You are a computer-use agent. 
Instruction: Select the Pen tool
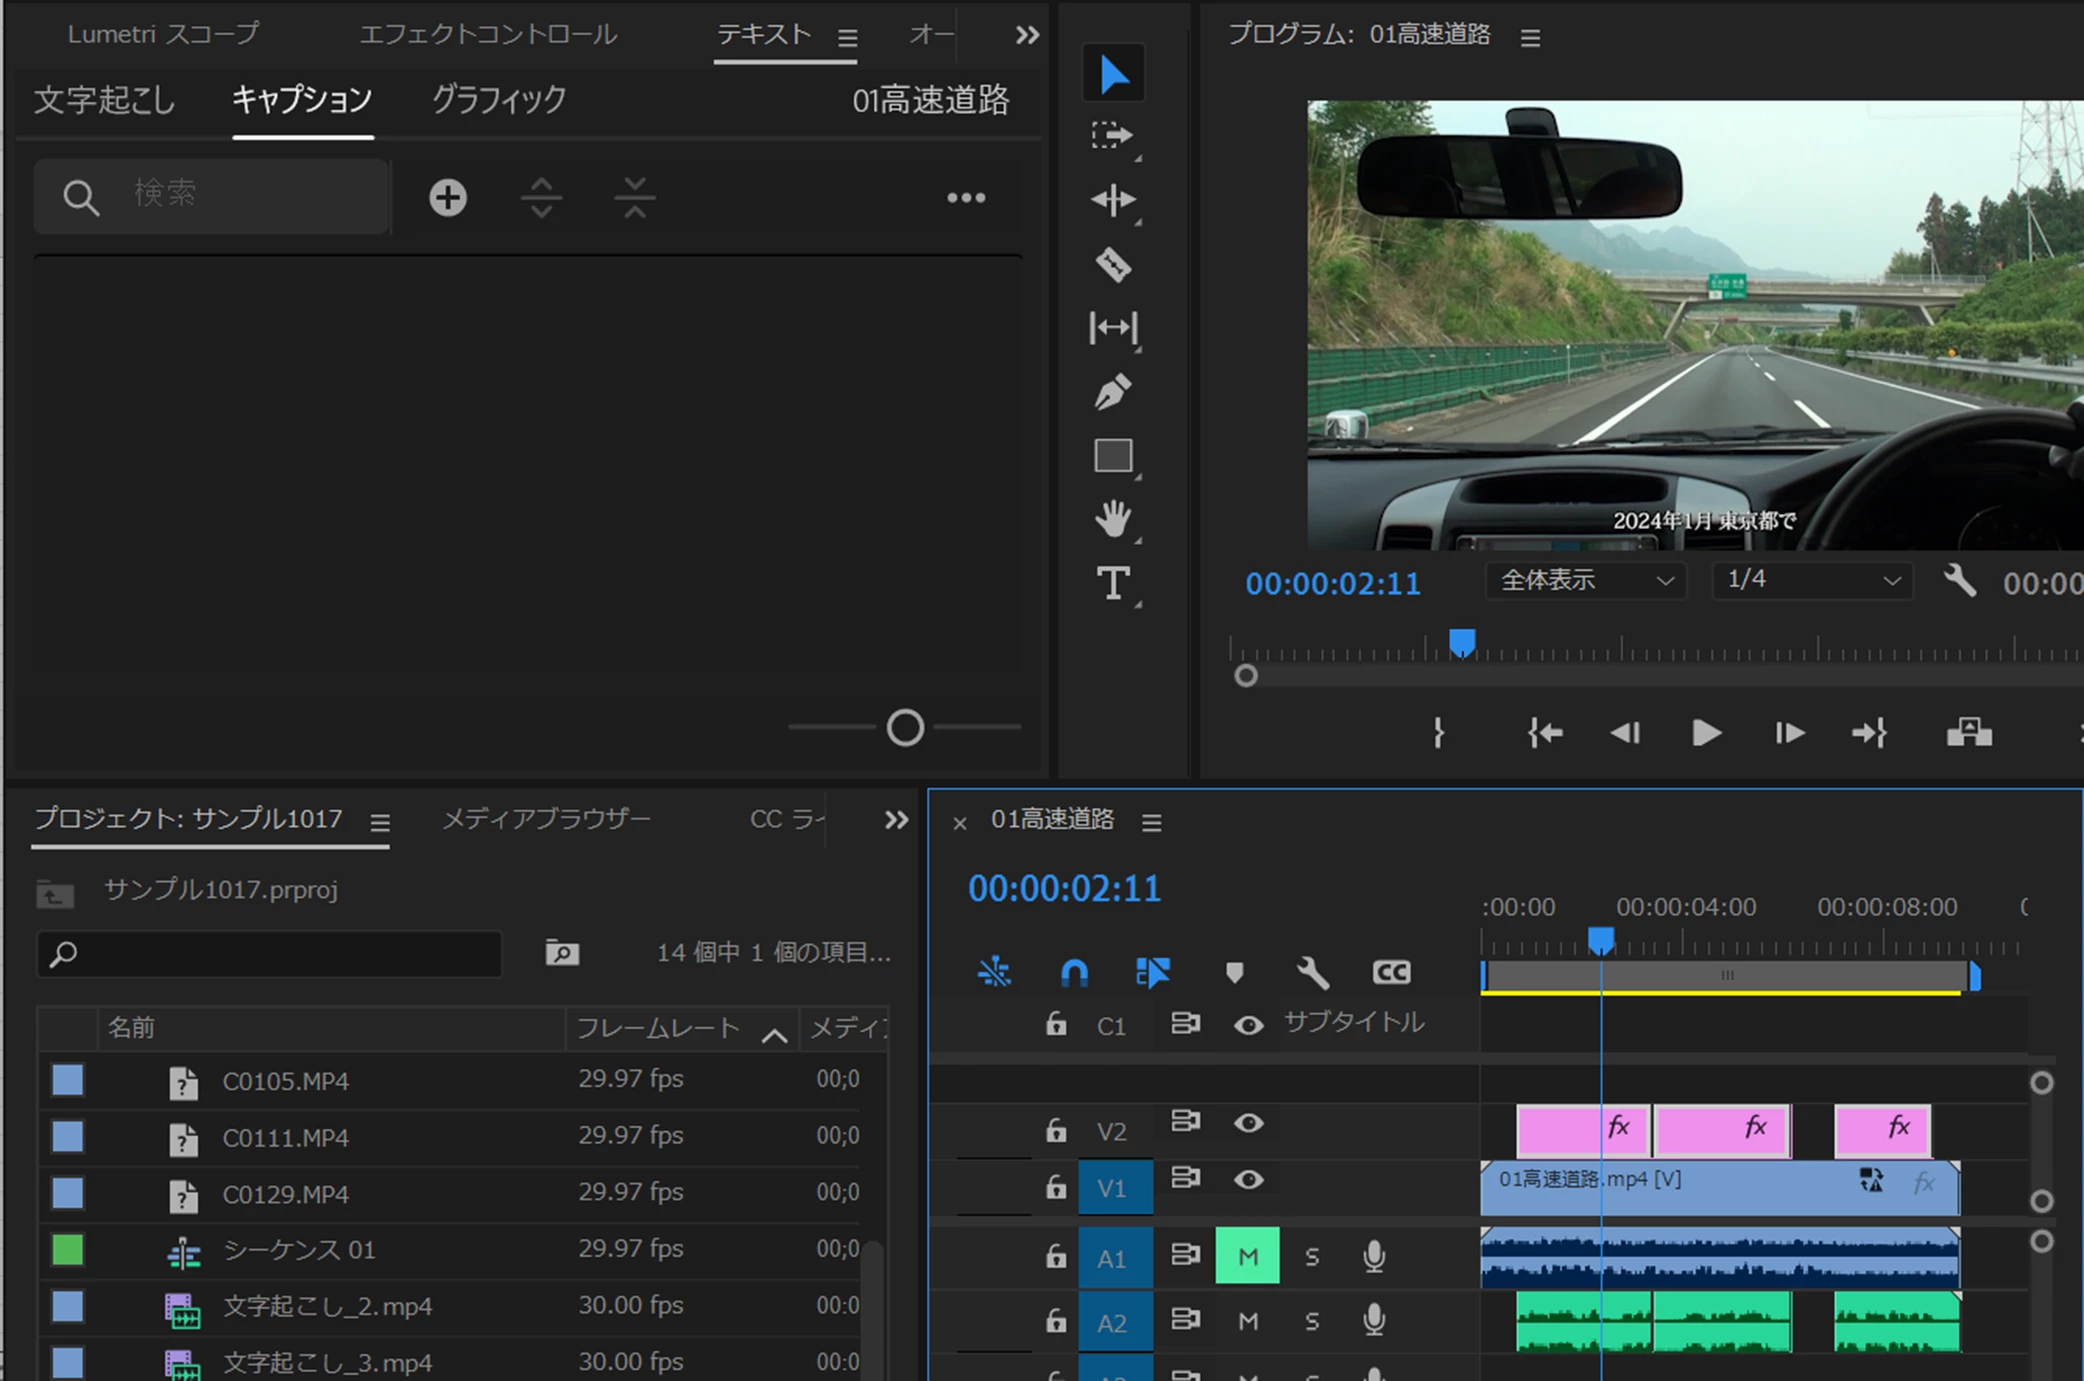(x=1113, y=392)
